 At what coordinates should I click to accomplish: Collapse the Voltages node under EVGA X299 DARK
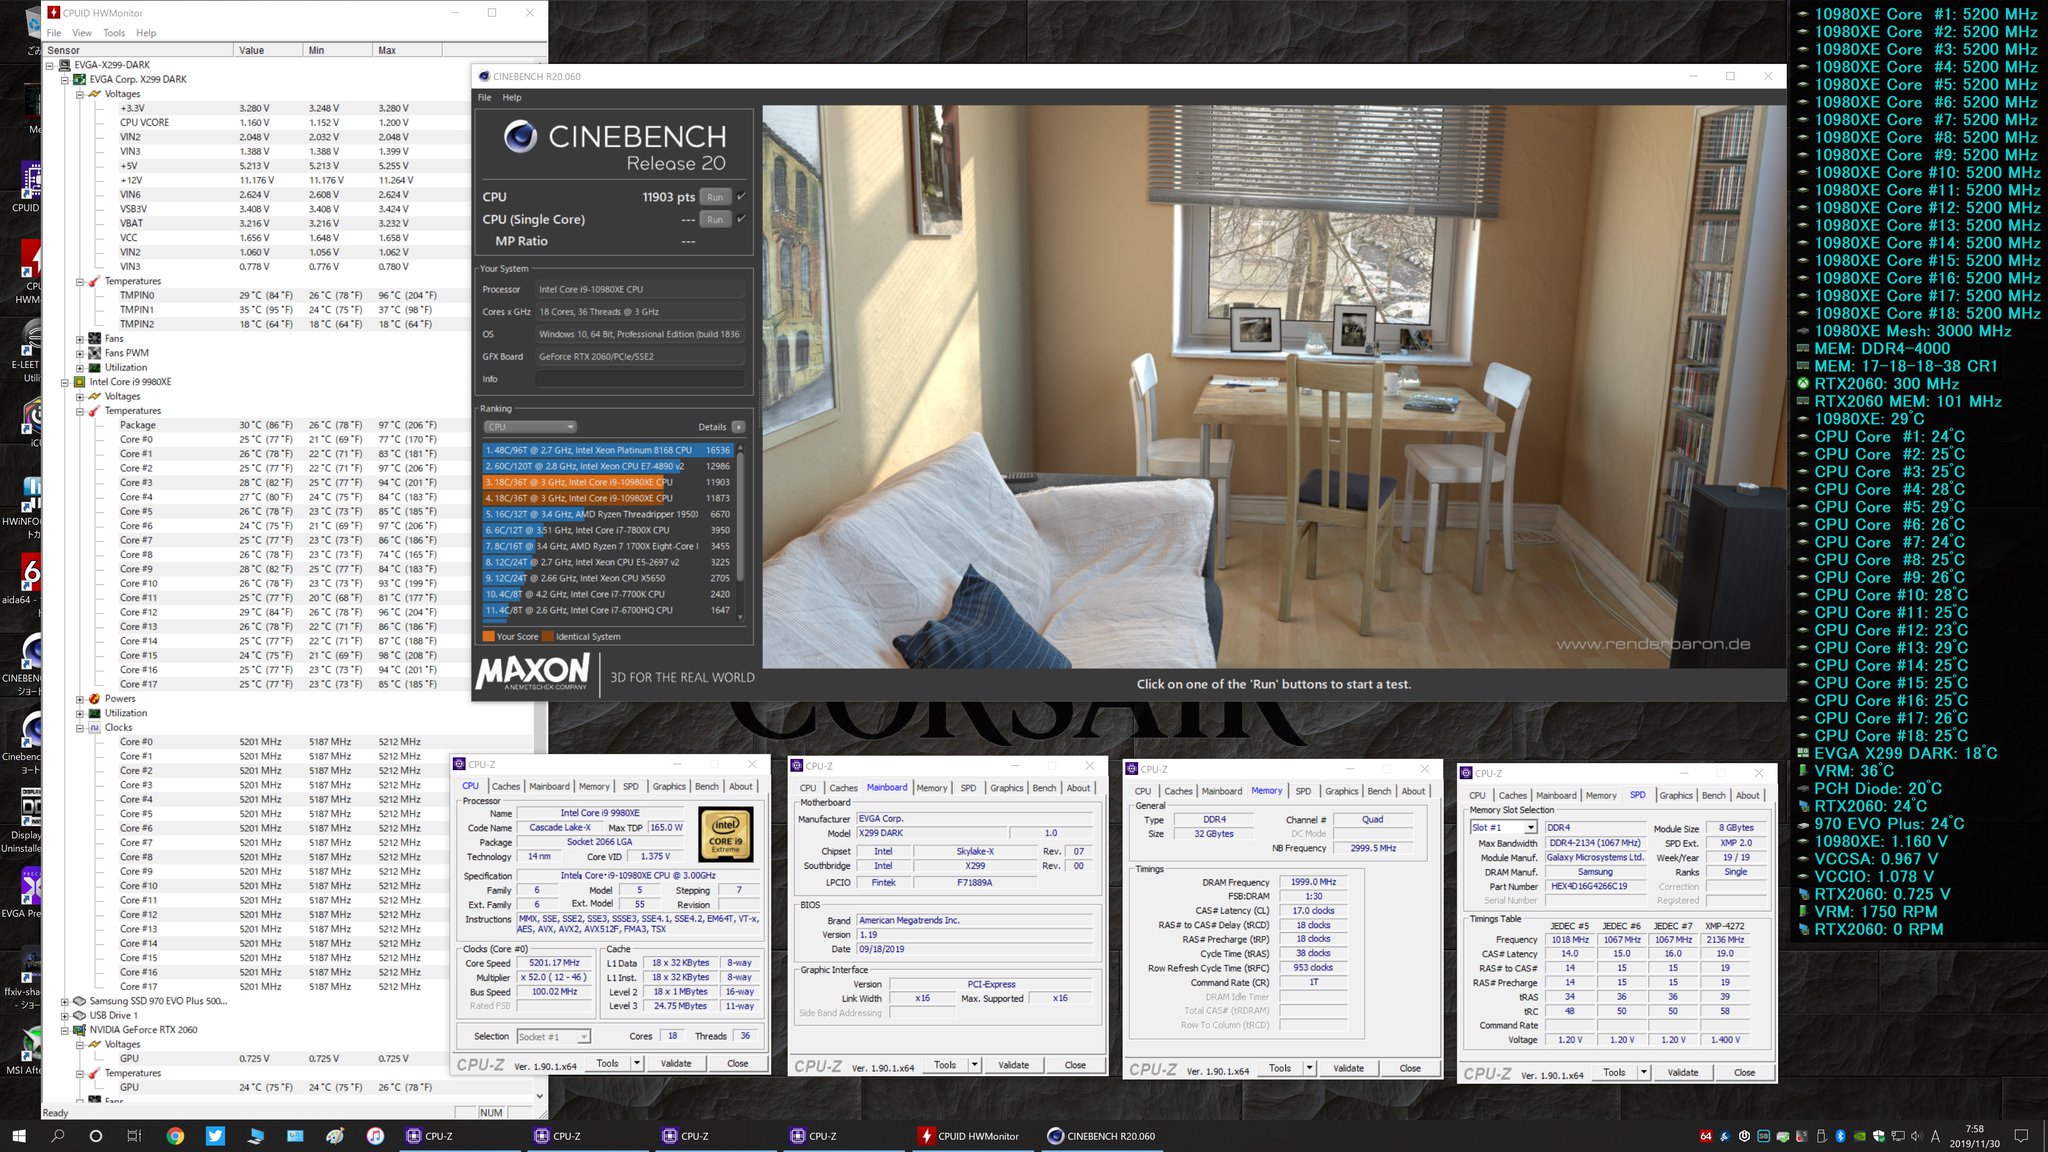pyautogui.click(x=80, y=94)
